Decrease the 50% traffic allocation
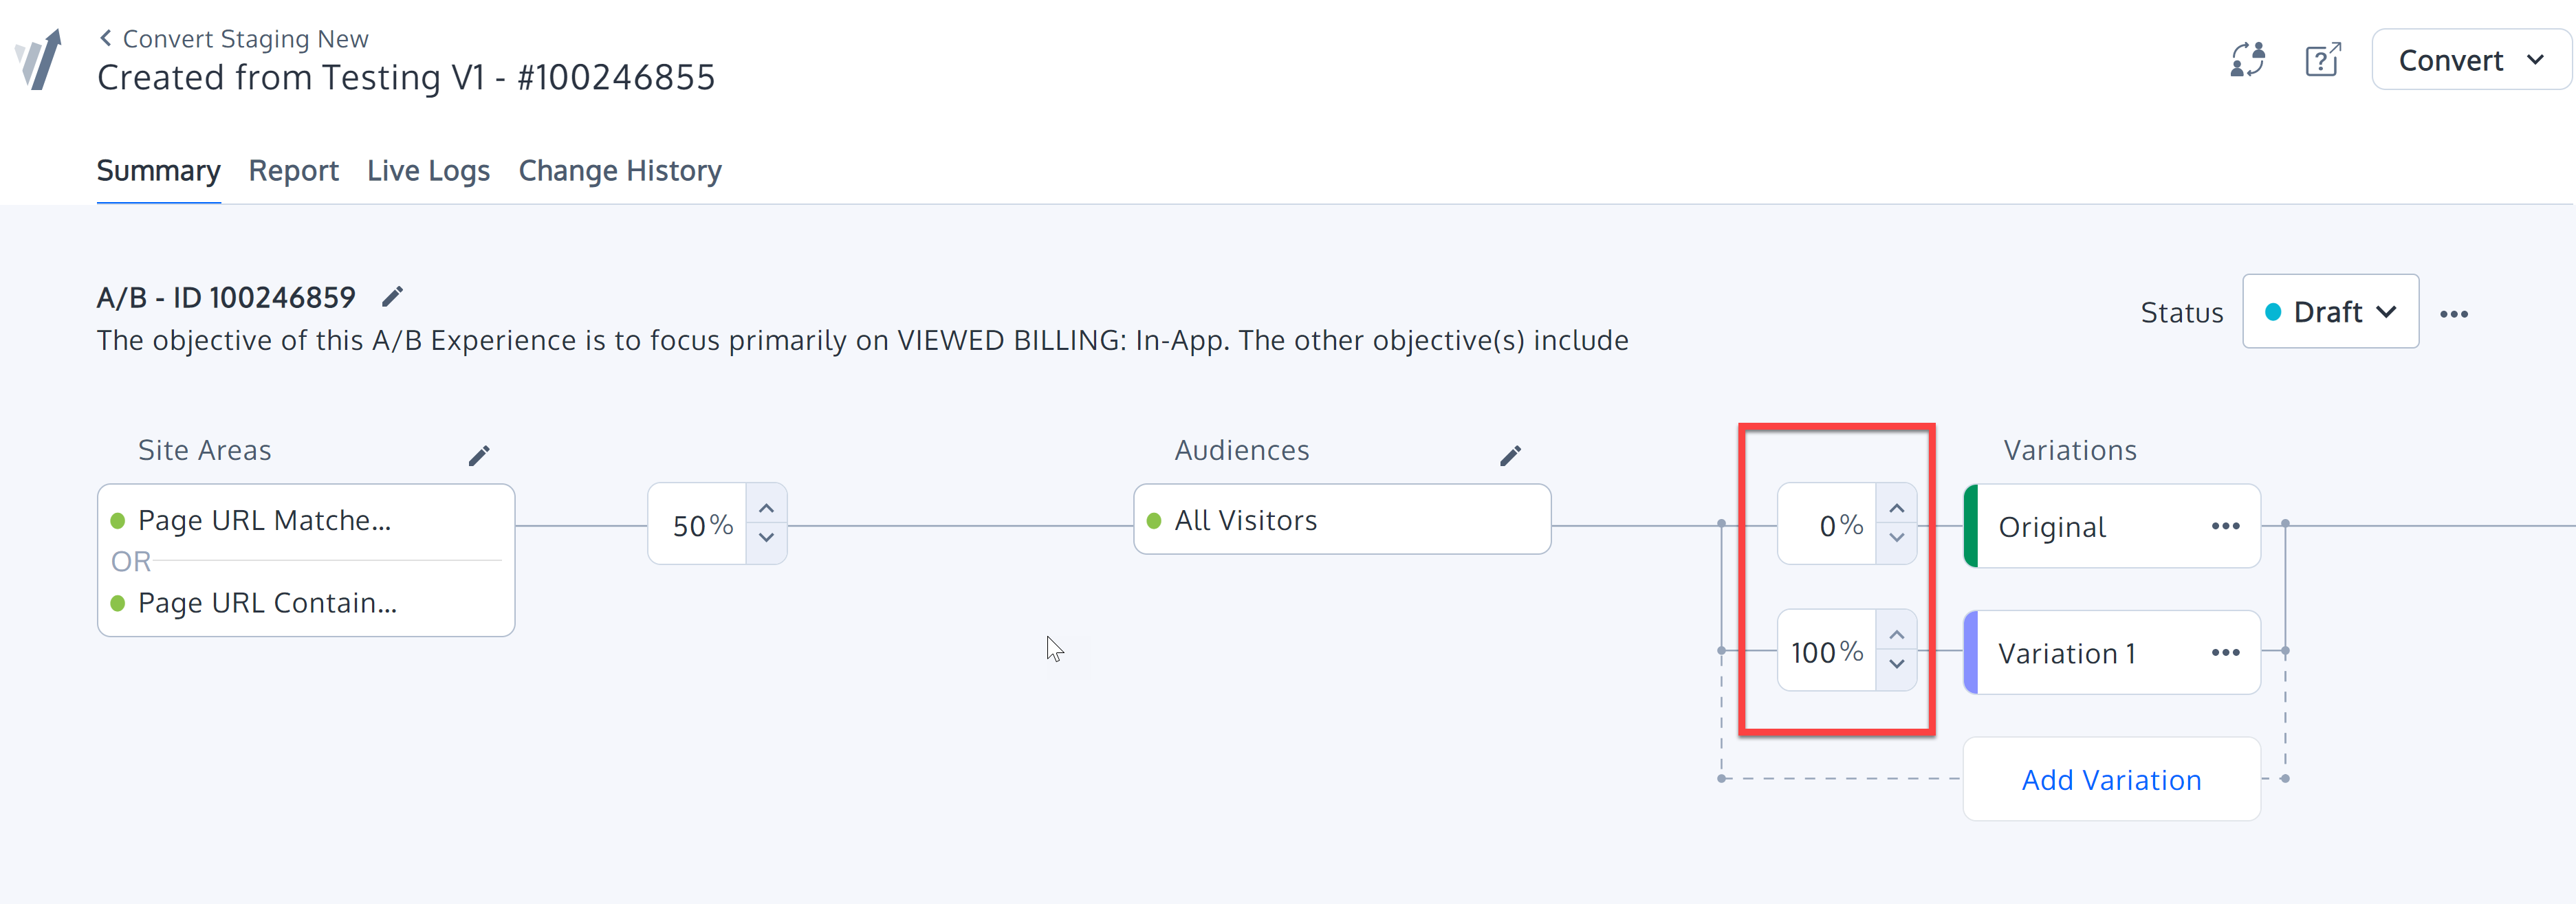Screen dimensions: 2576x904 click(x=766, y=538)
